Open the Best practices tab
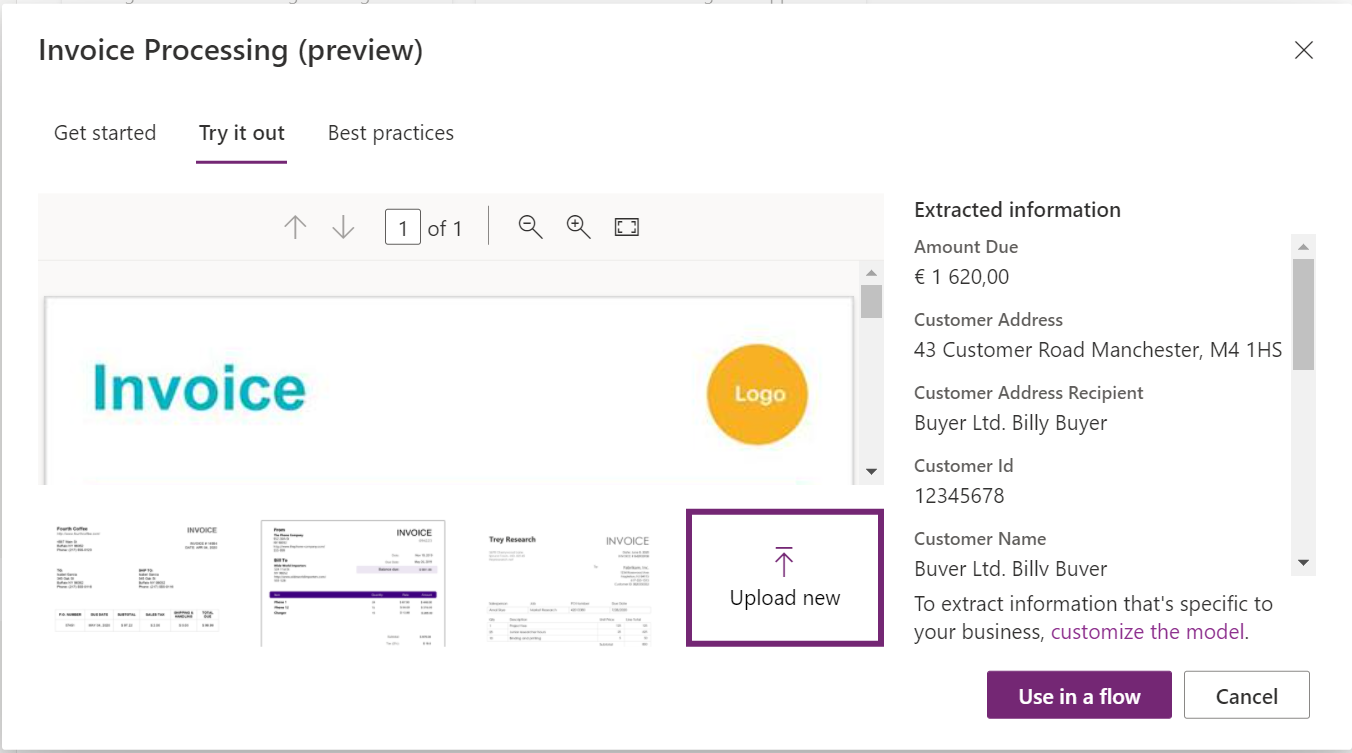 pos(390,133)
